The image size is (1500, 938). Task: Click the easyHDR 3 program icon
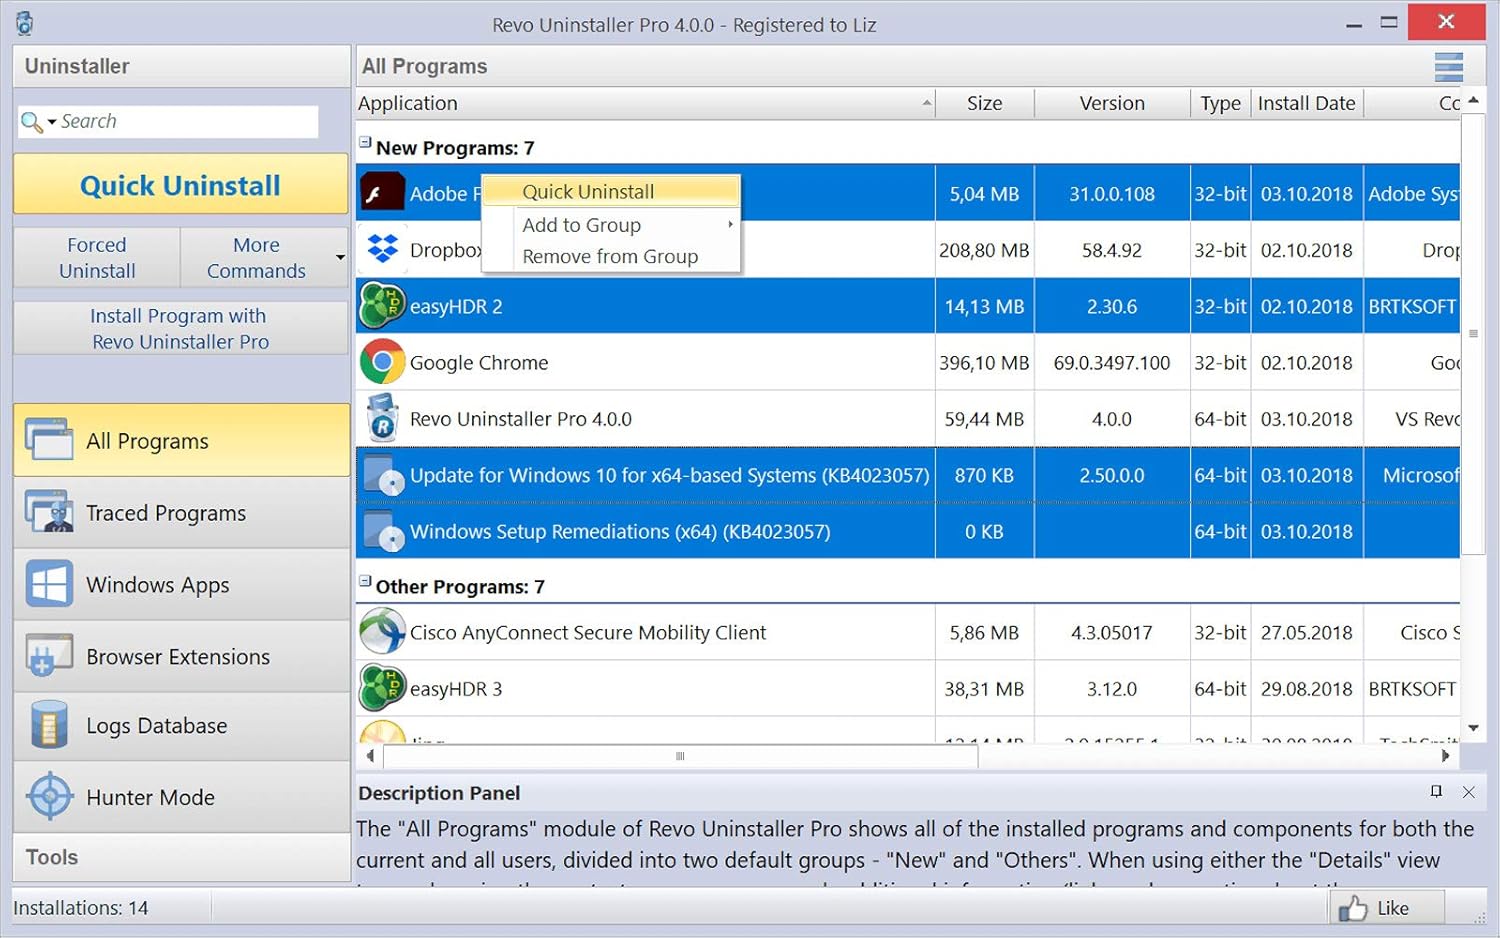[382, 688]
